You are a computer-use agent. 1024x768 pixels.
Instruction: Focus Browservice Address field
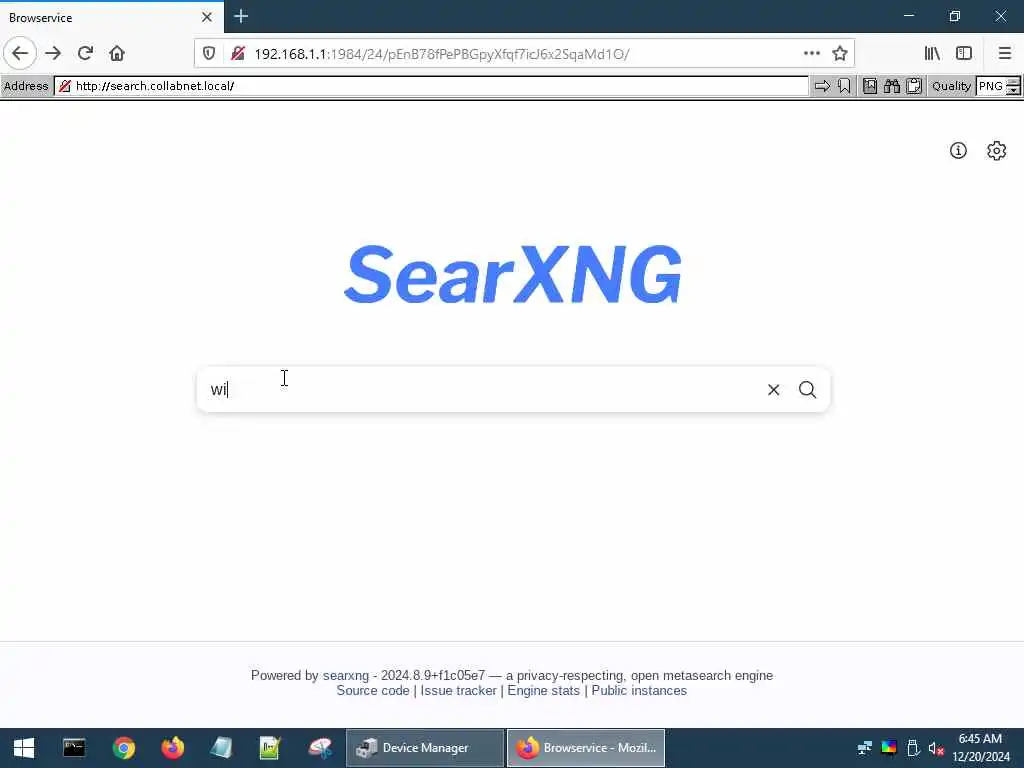tap(432, 86)
